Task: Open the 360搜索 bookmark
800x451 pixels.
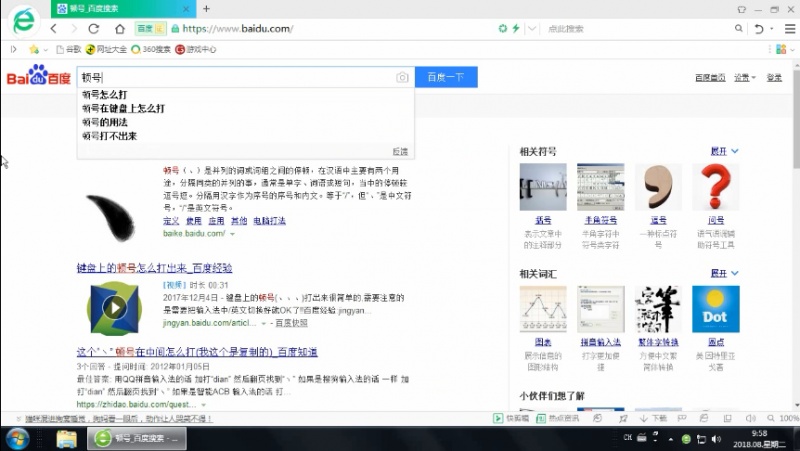Action: tap(151, 49)
